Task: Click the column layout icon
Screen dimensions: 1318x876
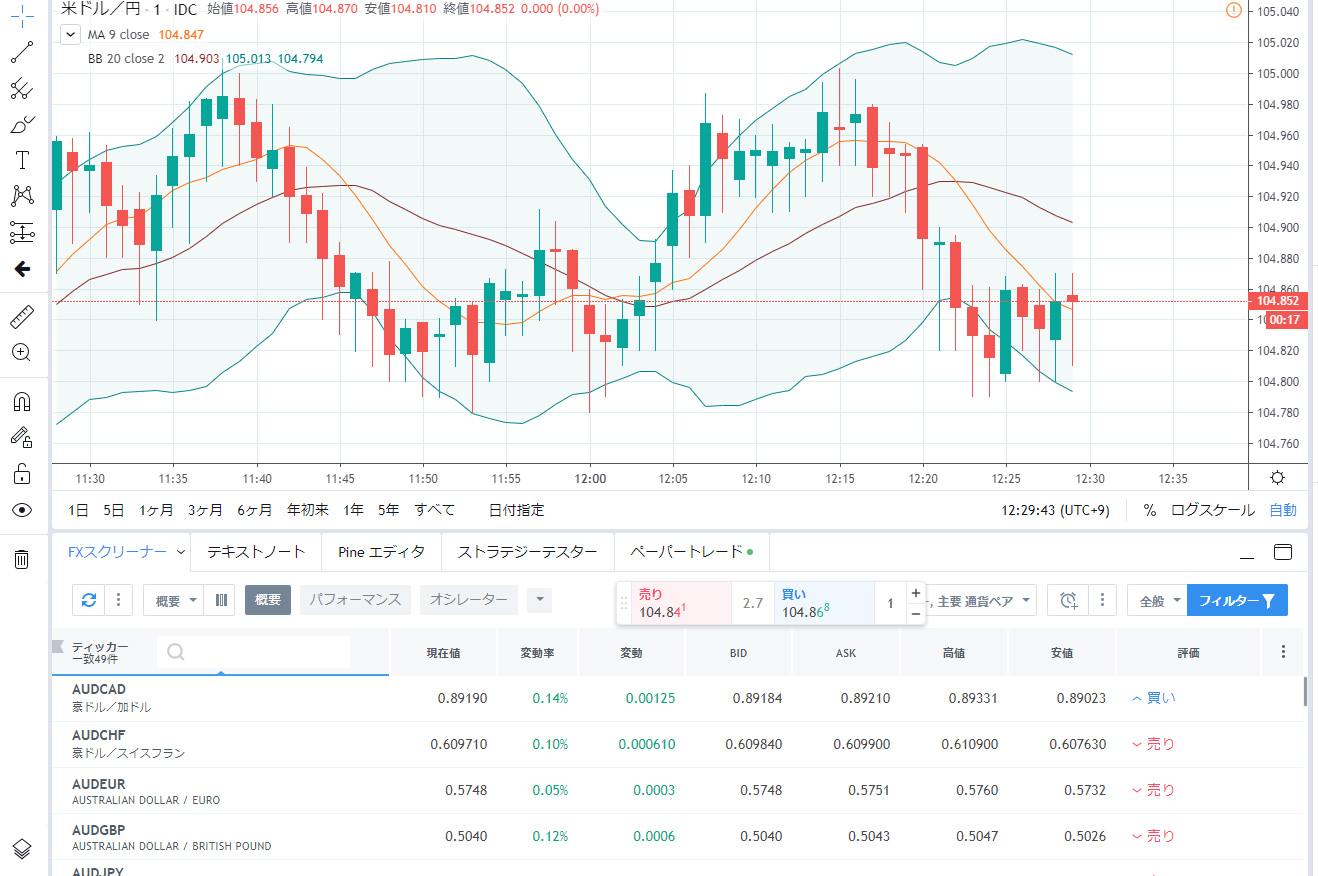Action: coord(221,600)
